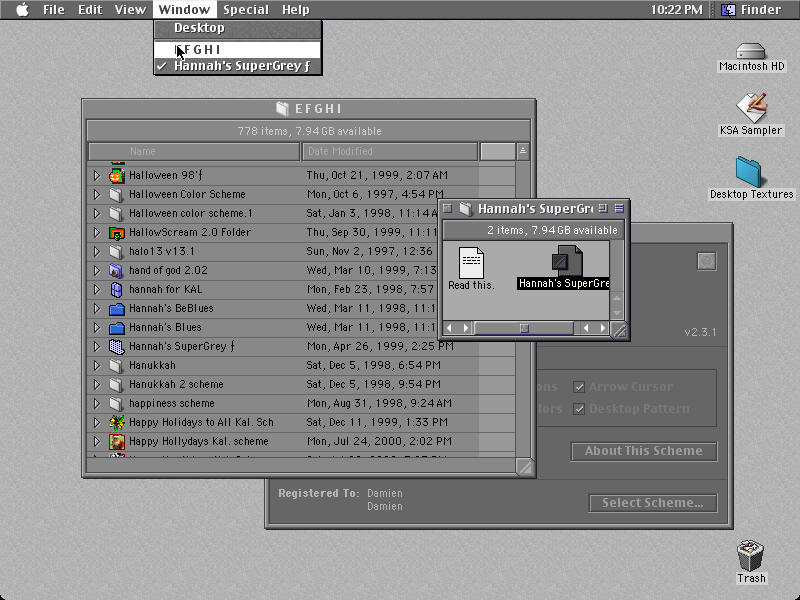Click the EFGHI window title bar
Image resolution: width=800 pixels, height=600 pixels.
309,109
